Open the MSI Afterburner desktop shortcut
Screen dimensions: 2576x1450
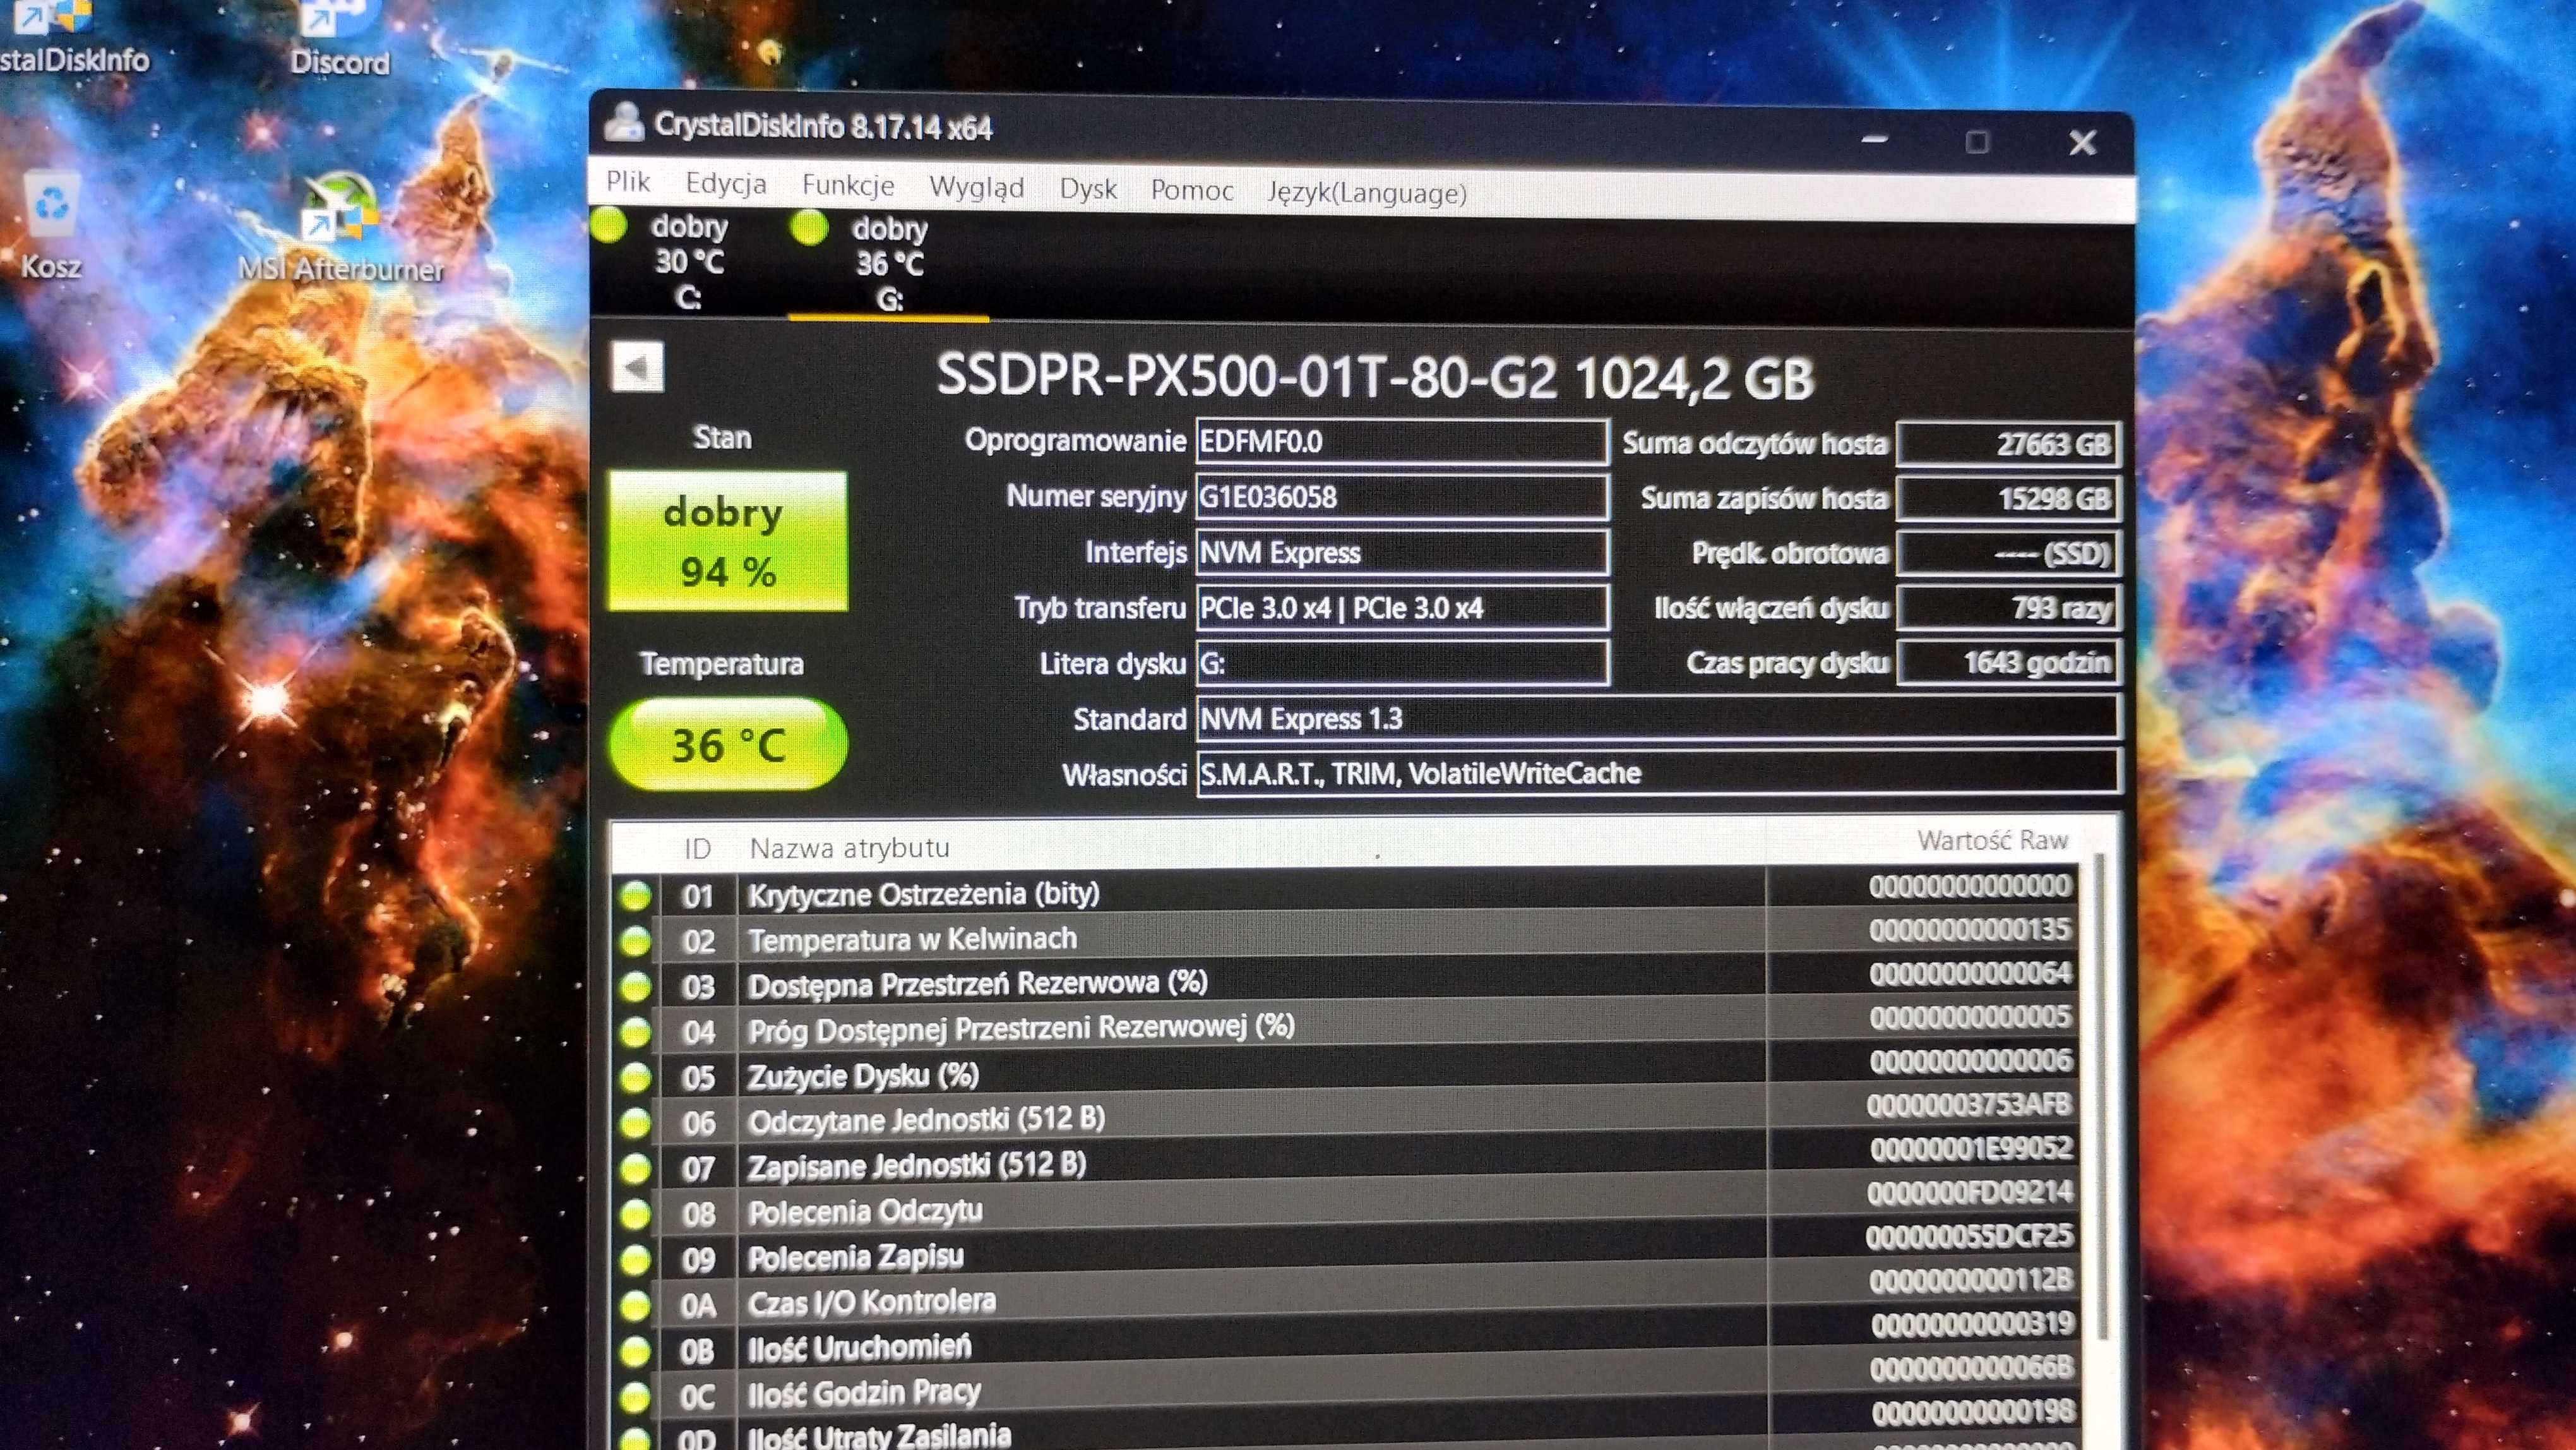(340, 228)
